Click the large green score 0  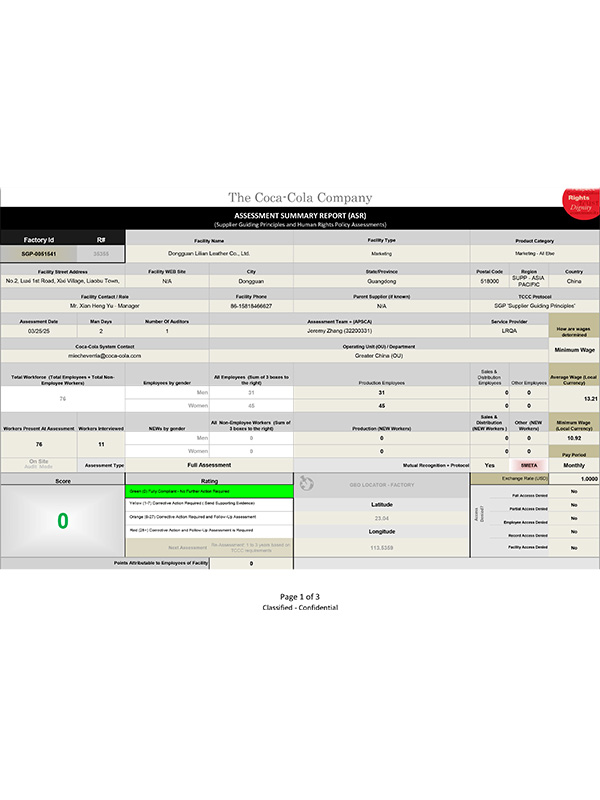coord(63,521)
